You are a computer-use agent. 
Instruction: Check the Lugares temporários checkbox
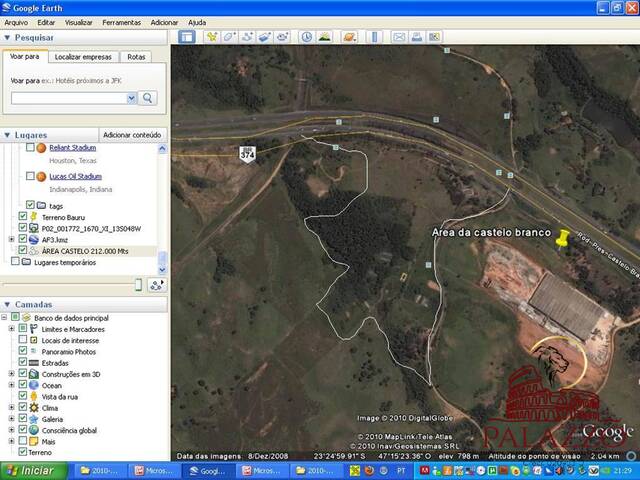(15, 261)
